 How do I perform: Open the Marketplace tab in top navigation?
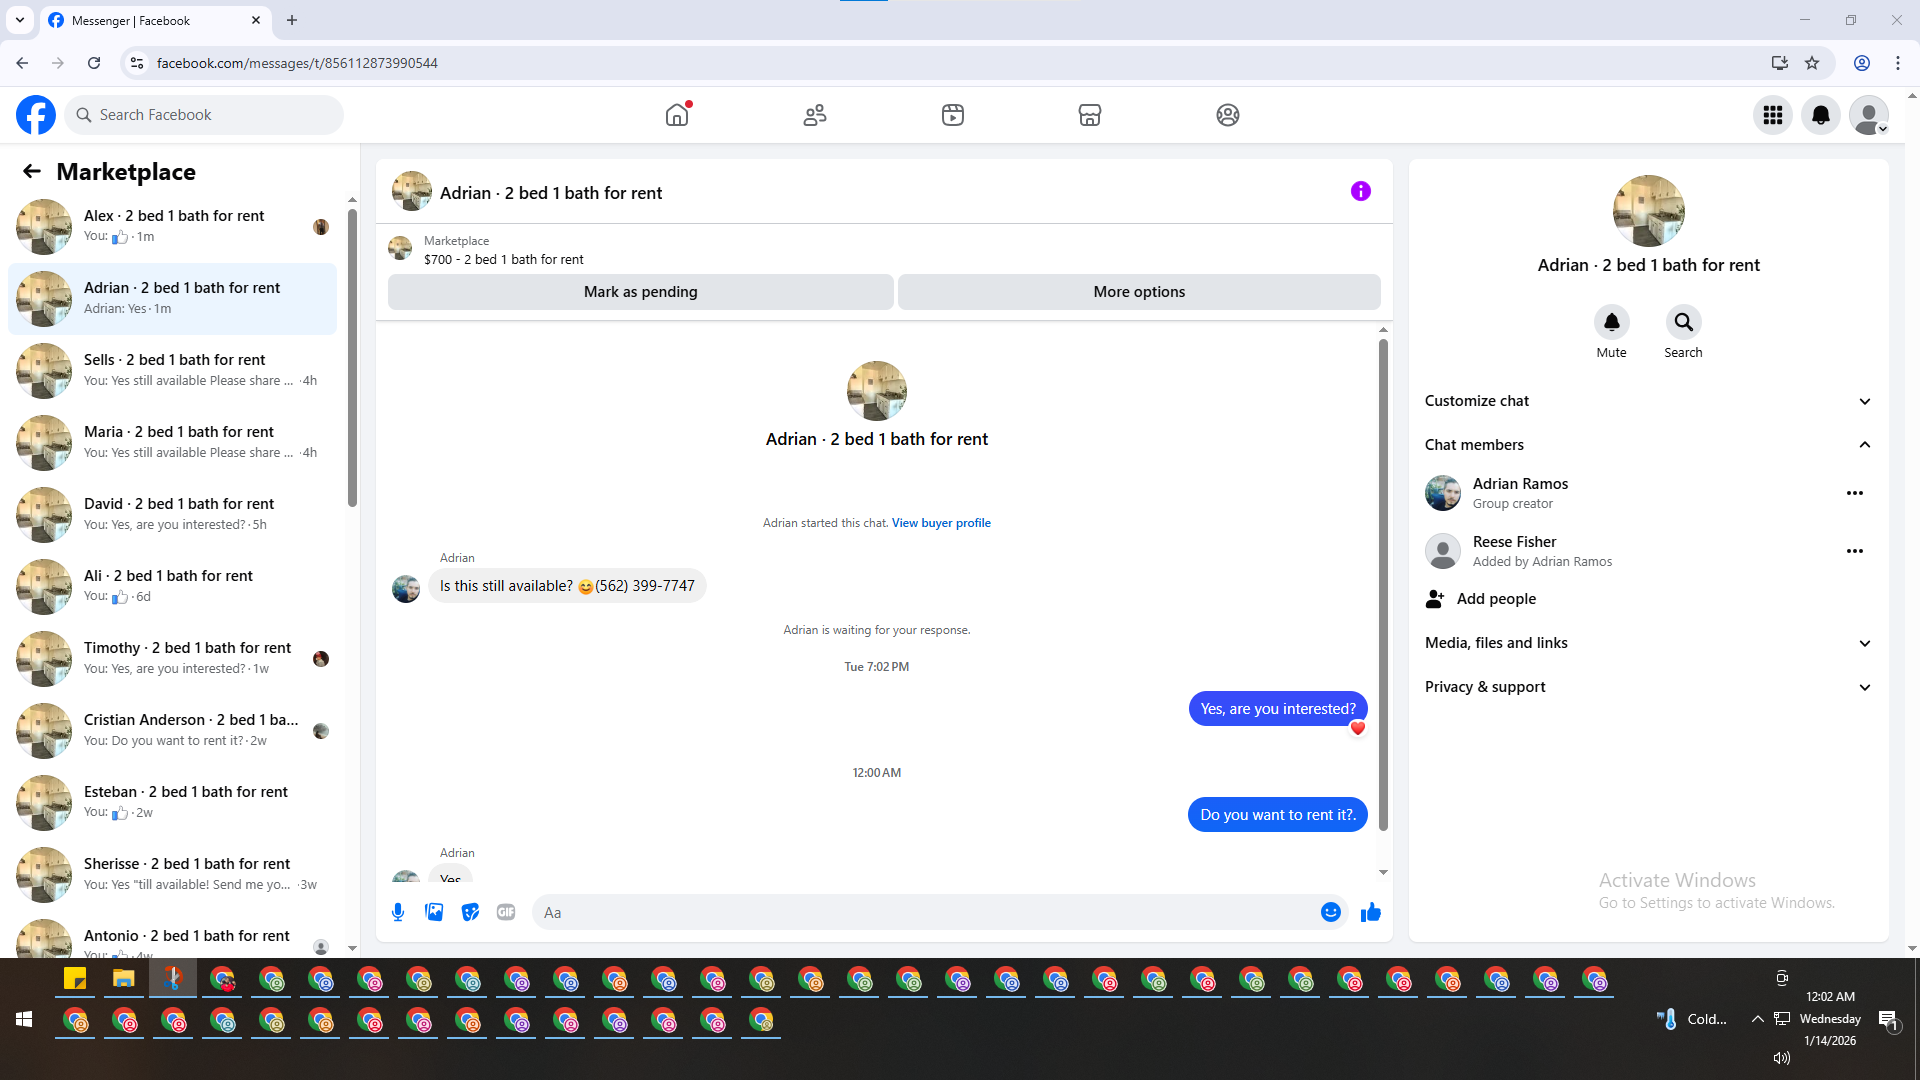click(1089, 115)
